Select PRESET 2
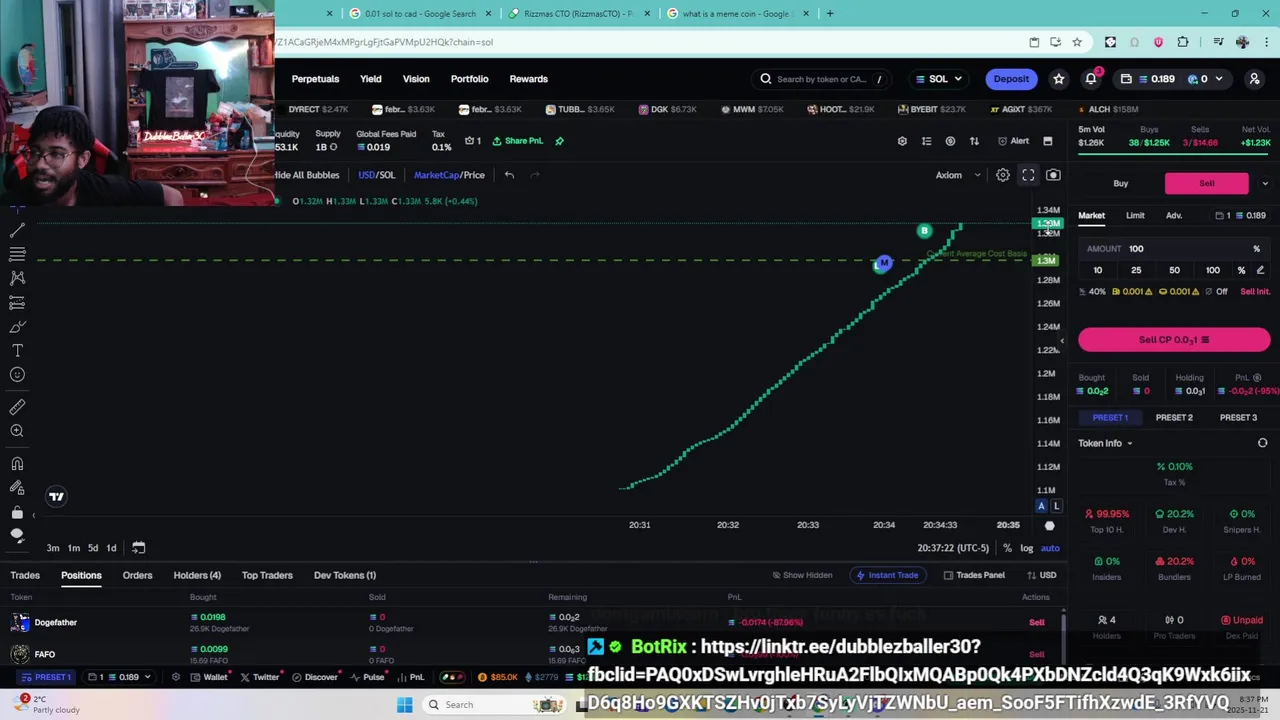The width and height of the screenshot is (1280, 720). point(1174,418)
